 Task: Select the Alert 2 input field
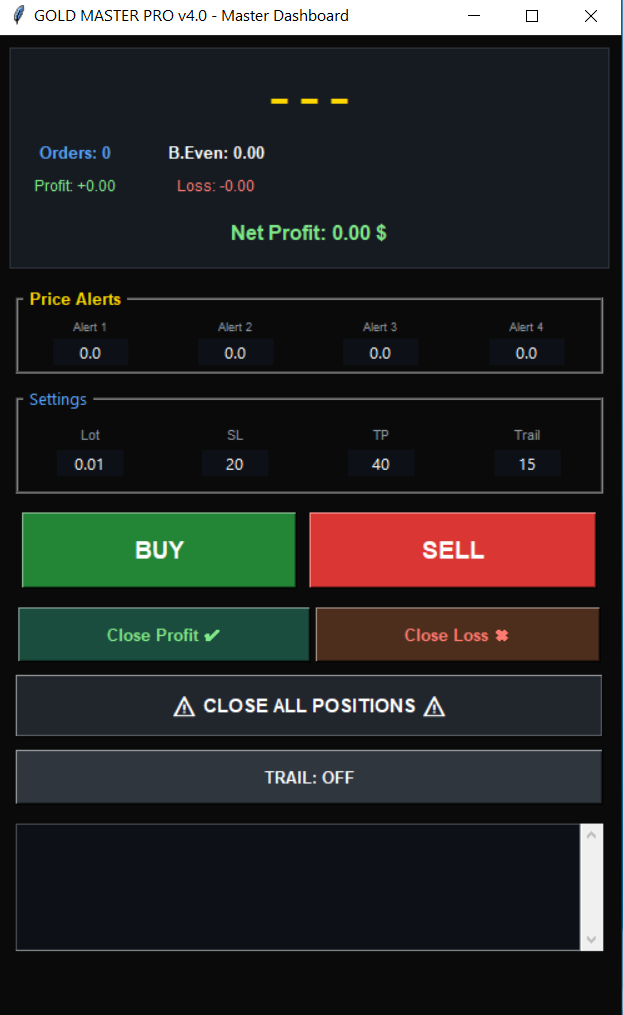click(235, 352)
